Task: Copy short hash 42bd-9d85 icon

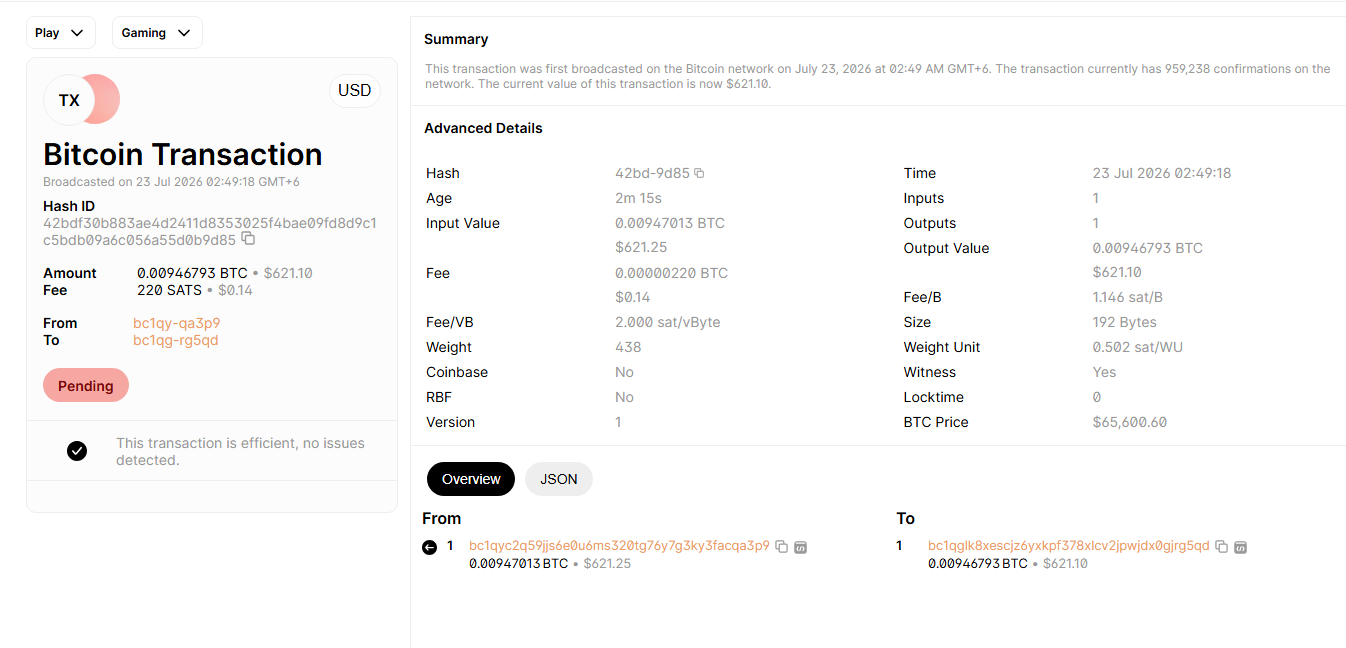Action: pyautogui.click(x=699, y=173)
